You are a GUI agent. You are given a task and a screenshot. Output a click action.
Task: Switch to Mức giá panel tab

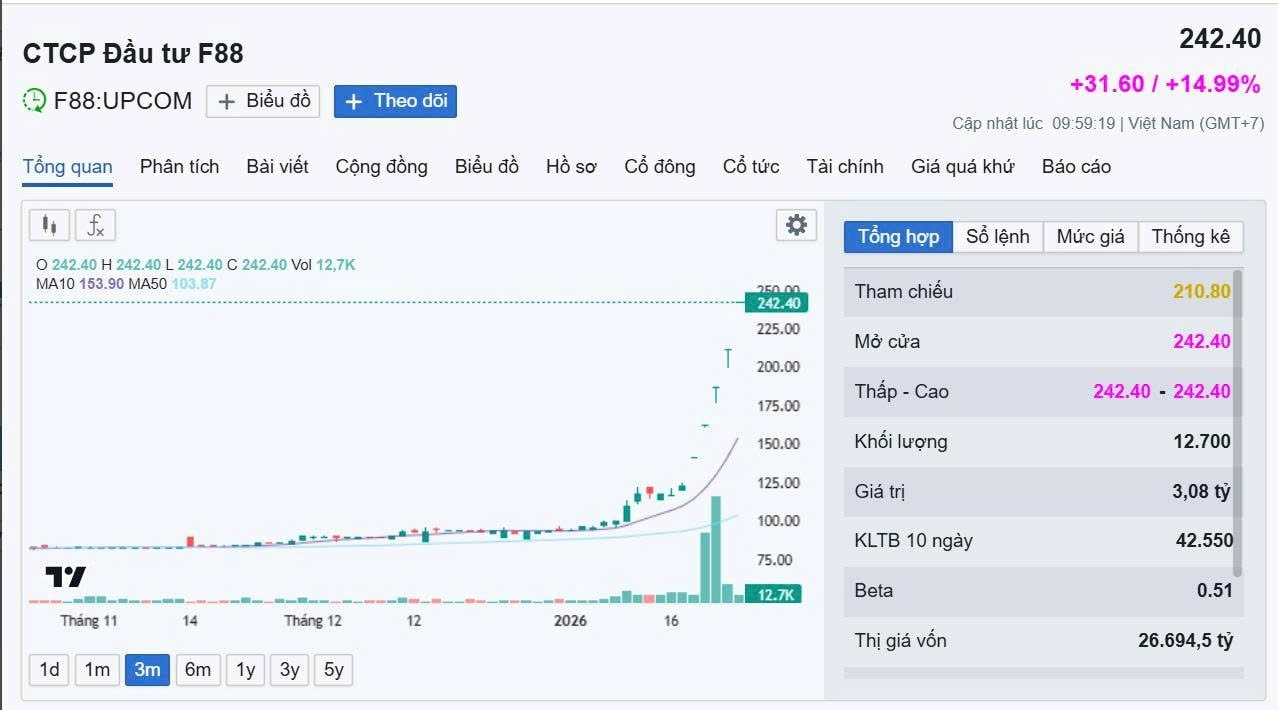tap(1091, 237)
